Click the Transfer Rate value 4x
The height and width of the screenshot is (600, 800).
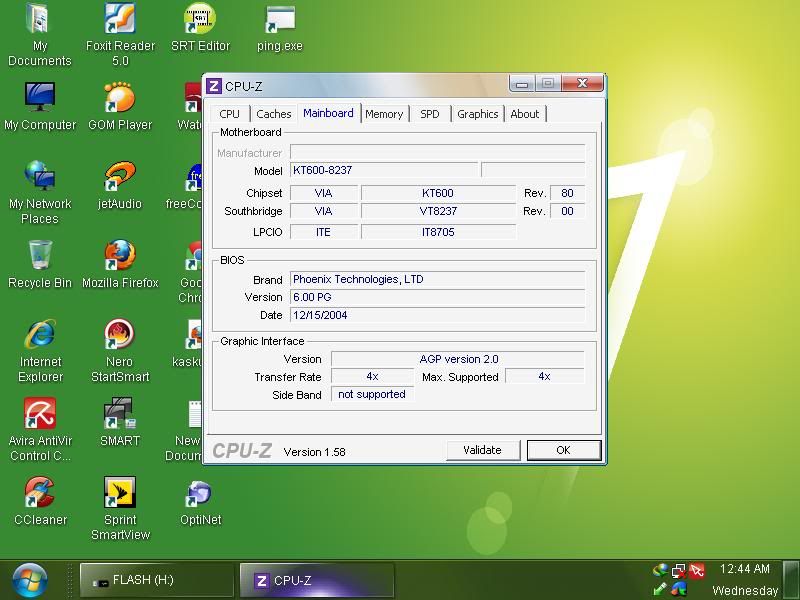pyautogui.click(x=372, y=377)
